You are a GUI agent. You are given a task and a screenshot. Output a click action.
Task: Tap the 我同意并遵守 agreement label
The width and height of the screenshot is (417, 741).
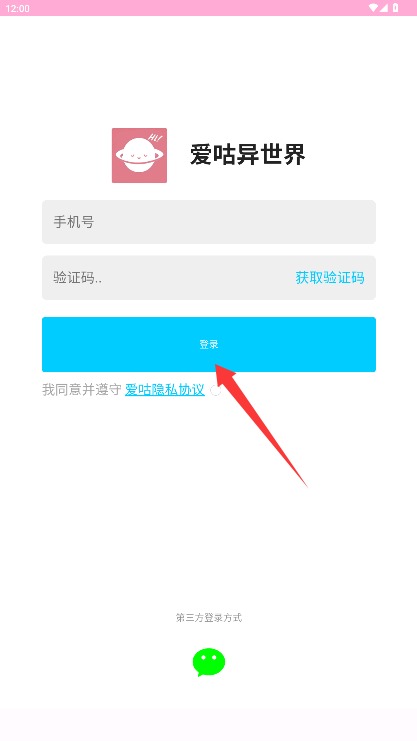pyautogui.click(x=82, y=390)
